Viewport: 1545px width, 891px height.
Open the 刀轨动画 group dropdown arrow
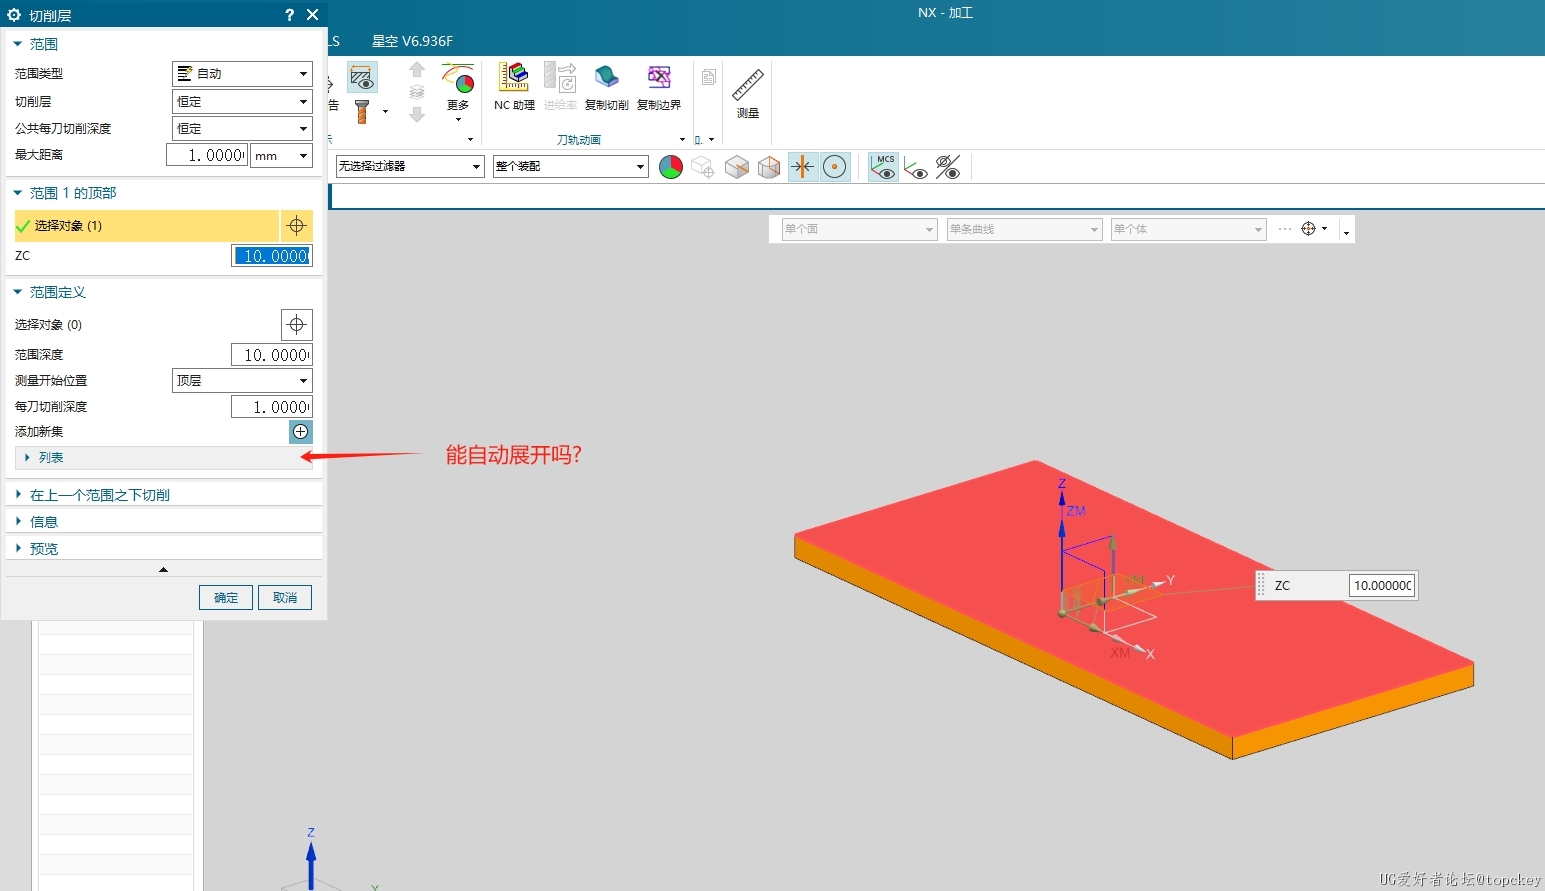tap(682, 140)
